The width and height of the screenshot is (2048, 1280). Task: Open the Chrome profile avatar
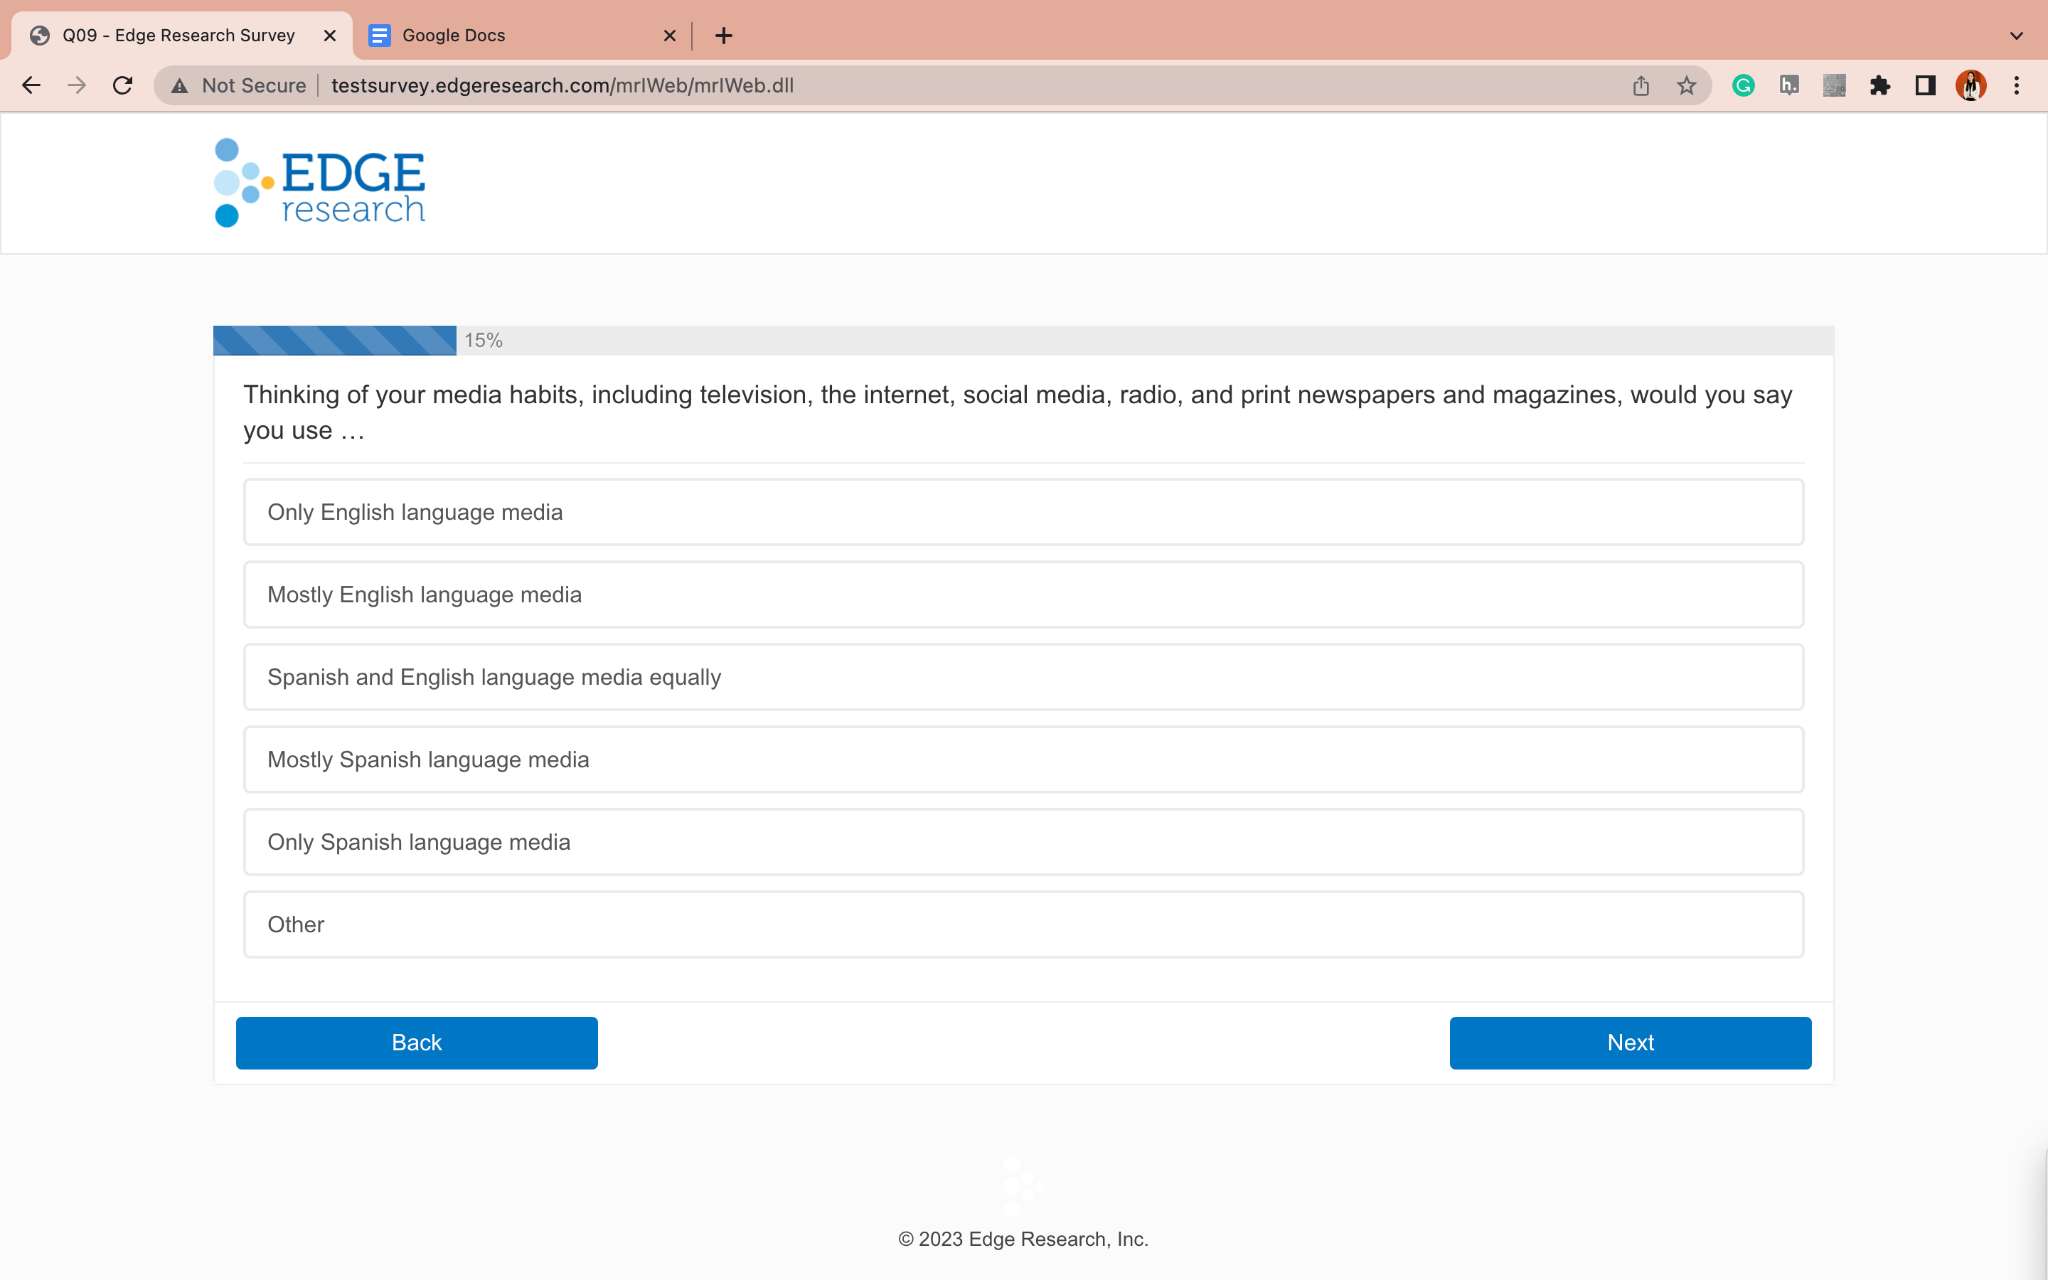pyautogui.click(x=1971, y=85)
